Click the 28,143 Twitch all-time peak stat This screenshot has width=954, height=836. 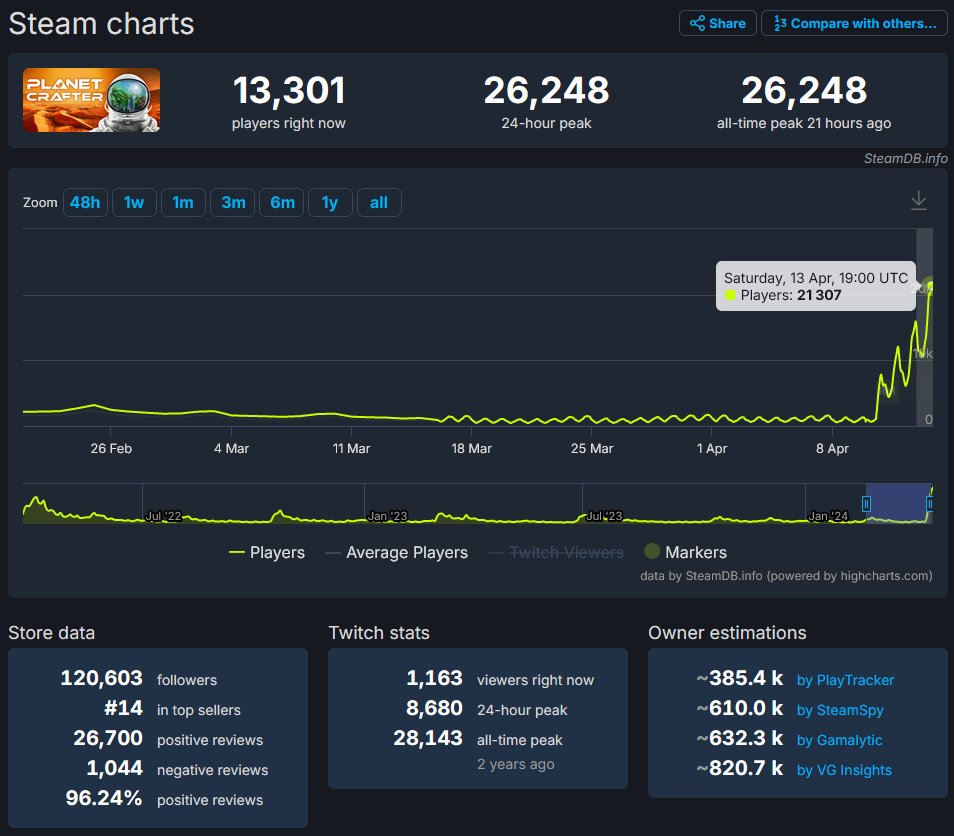478,739
